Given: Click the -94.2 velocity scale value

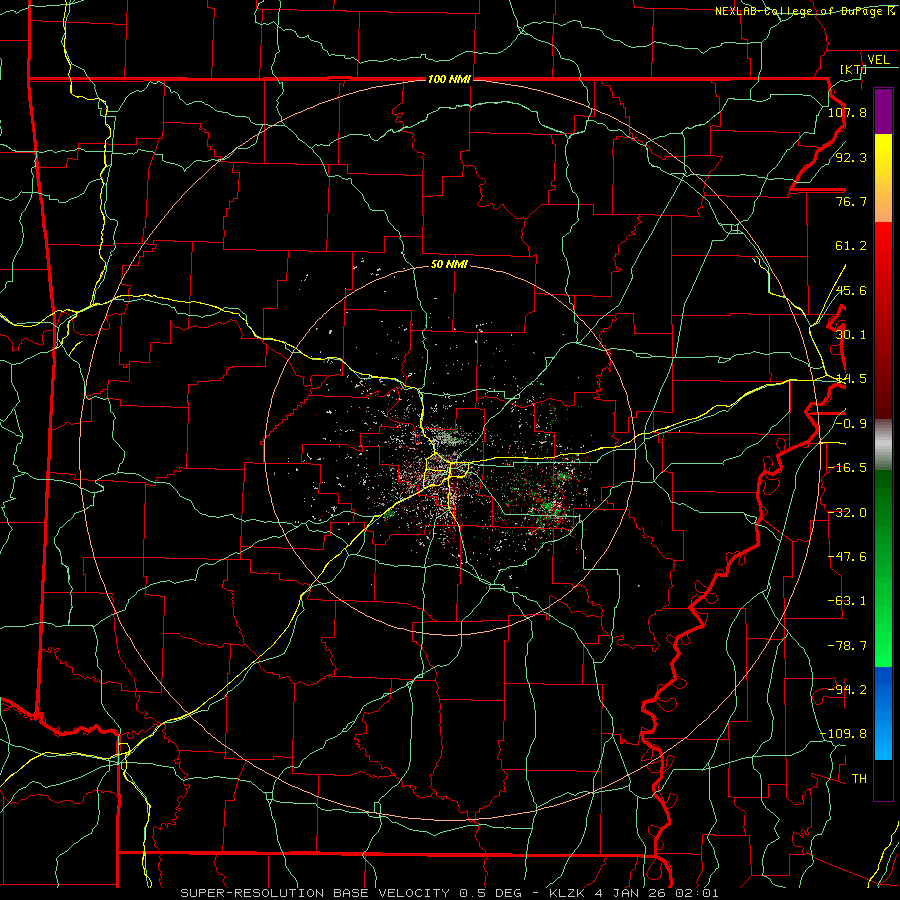Looking at the screenshot, I should pos(847,690).
